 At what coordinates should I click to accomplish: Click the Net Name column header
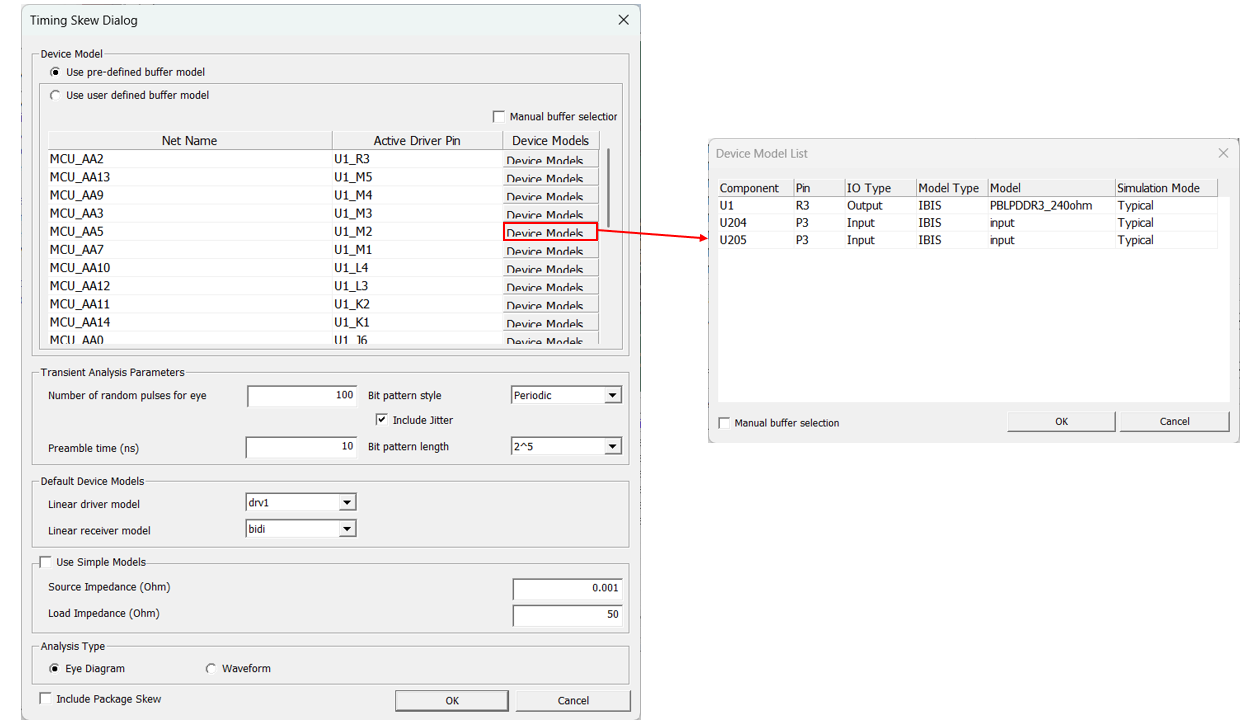click(189, 141)
